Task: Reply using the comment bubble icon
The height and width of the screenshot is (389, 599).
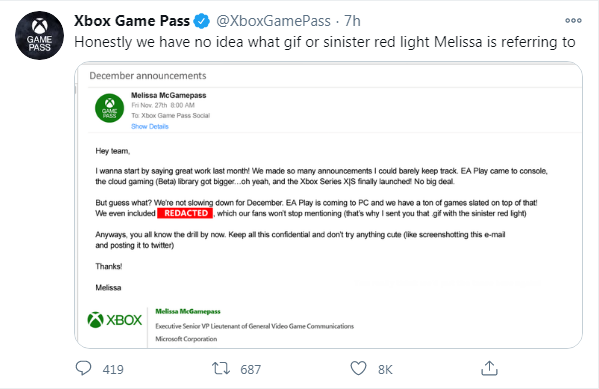Action: tap(83, 368)
